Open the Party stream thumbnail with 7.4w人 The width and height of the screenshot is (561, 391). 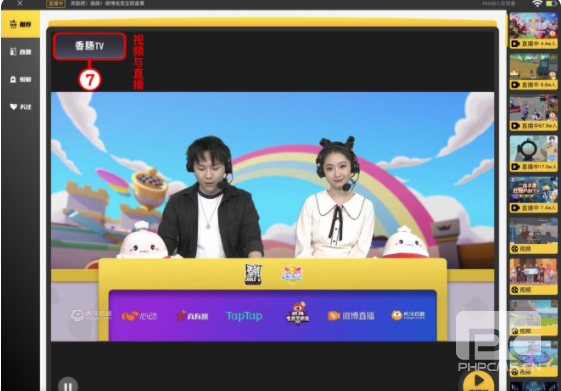533,195
